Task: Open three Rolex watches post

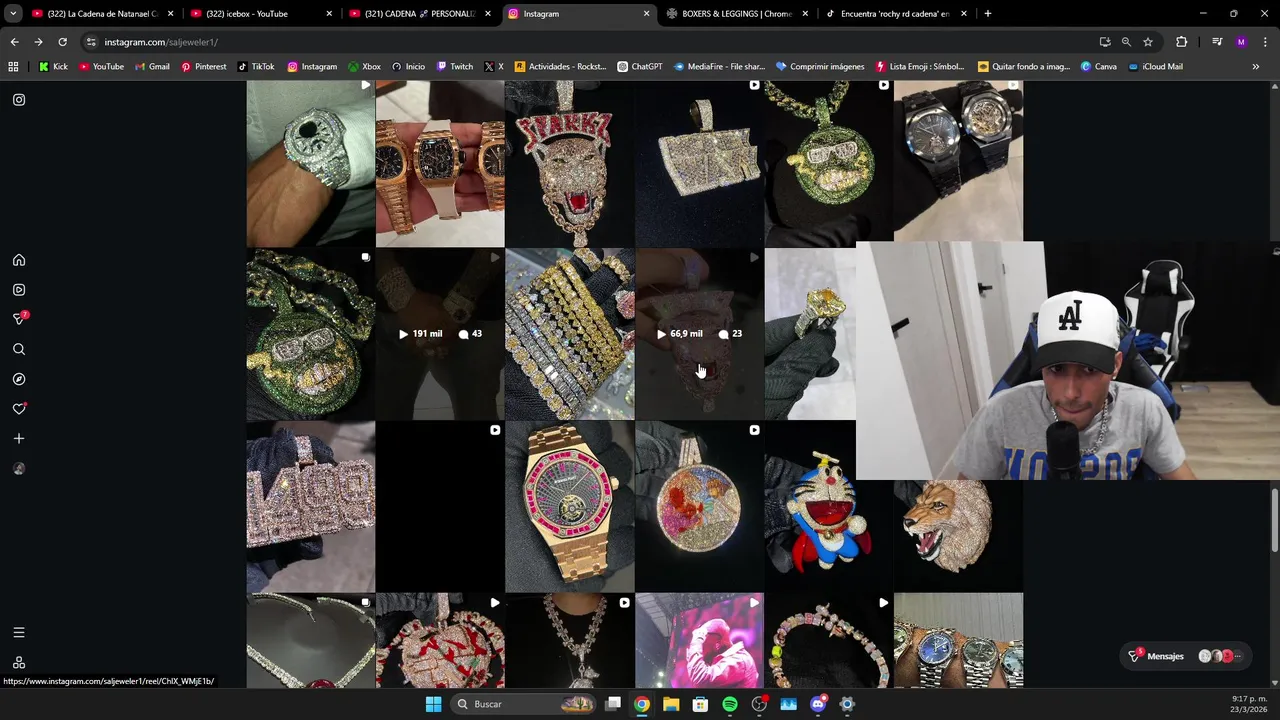Action: point(958,640)
